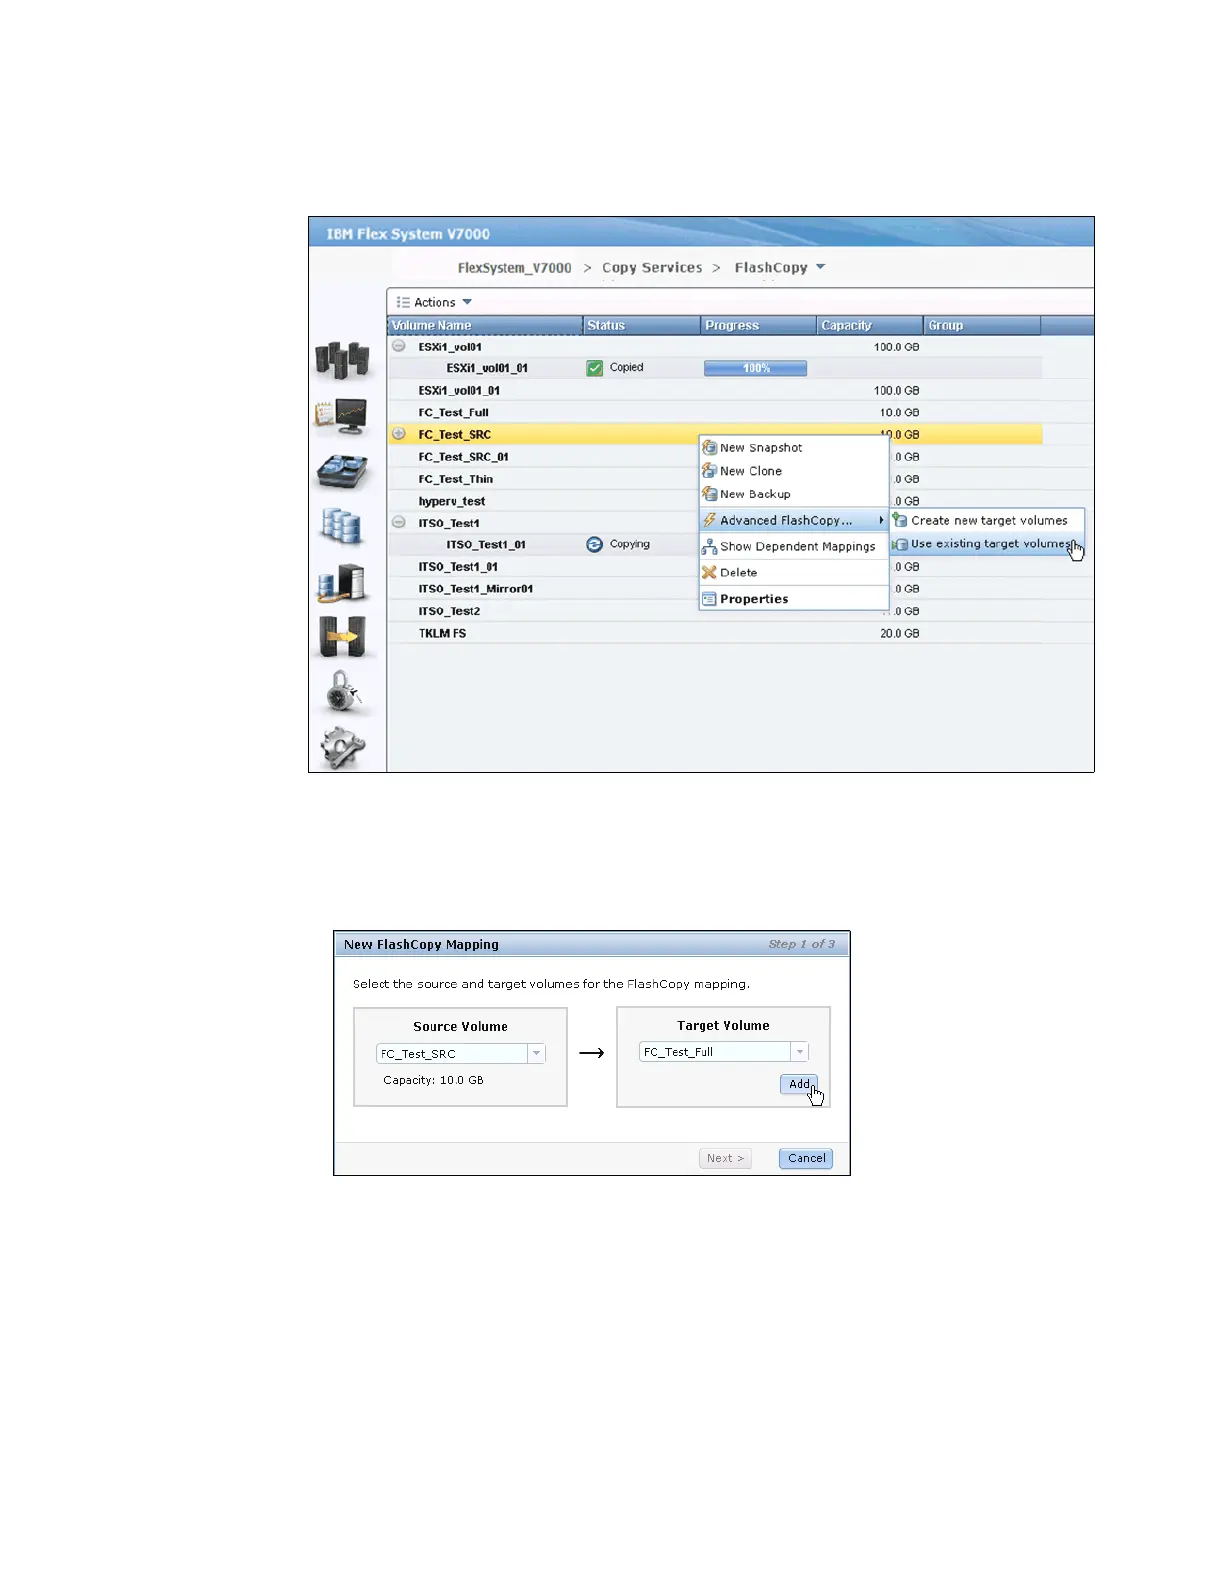Collapse the ESXi1_vol01 volume row
This screenshot has width=1224, height=1584.
coord(399,346)
